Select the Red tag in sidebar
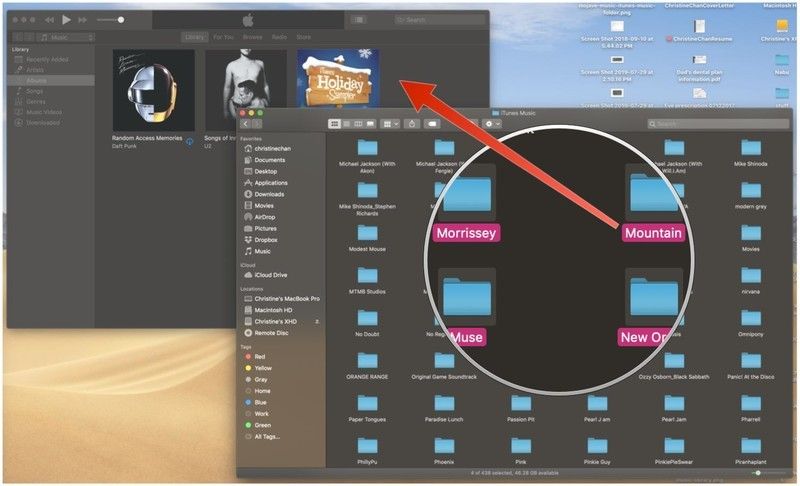This screenshot has height=486, width=800. (259, 356)
